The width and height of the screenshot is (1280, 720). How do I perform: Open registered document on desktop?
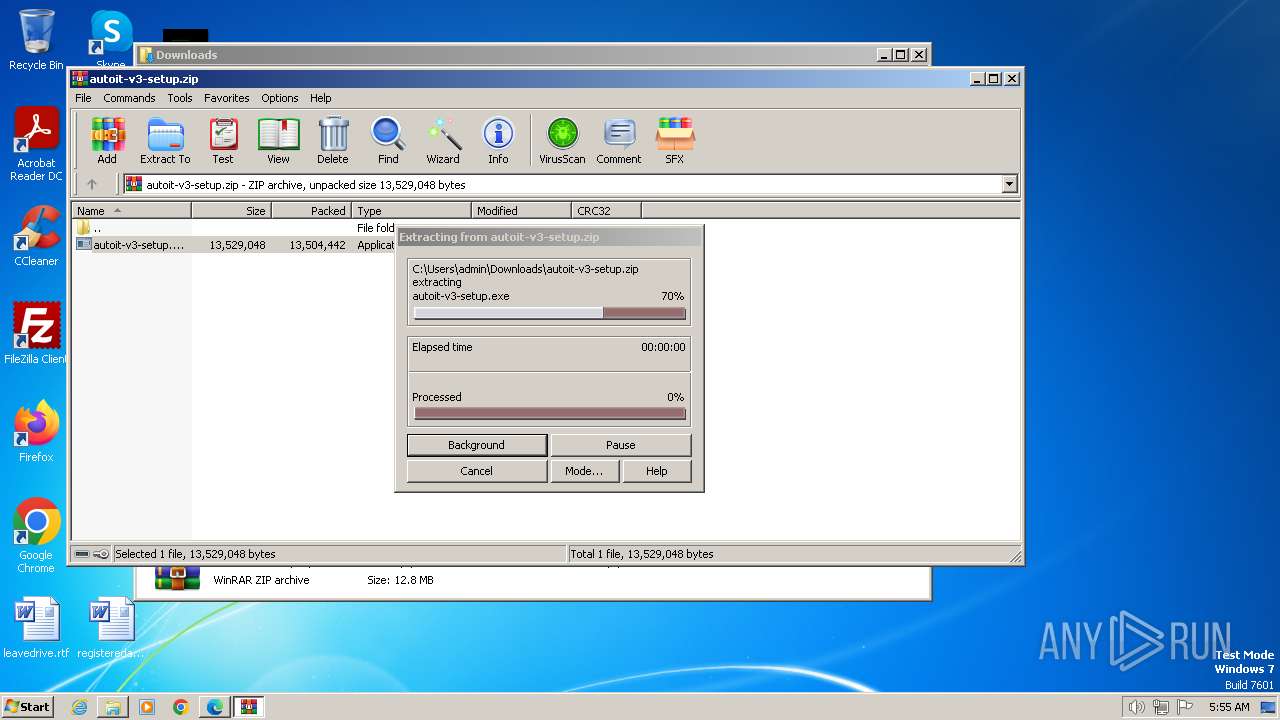(110, 628)
